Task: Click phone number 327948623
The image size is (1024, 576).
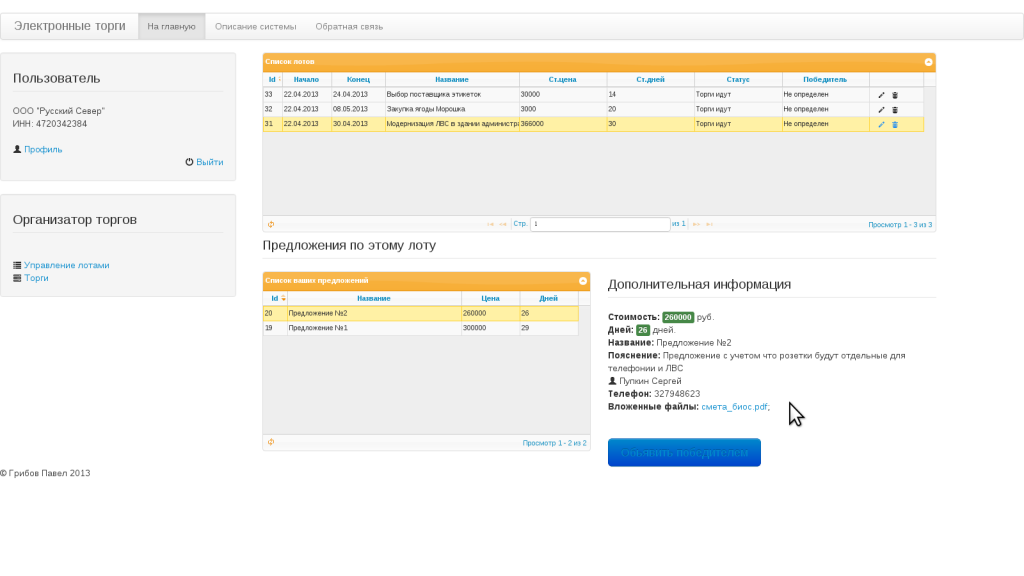Action: click(x=677, y=394)
